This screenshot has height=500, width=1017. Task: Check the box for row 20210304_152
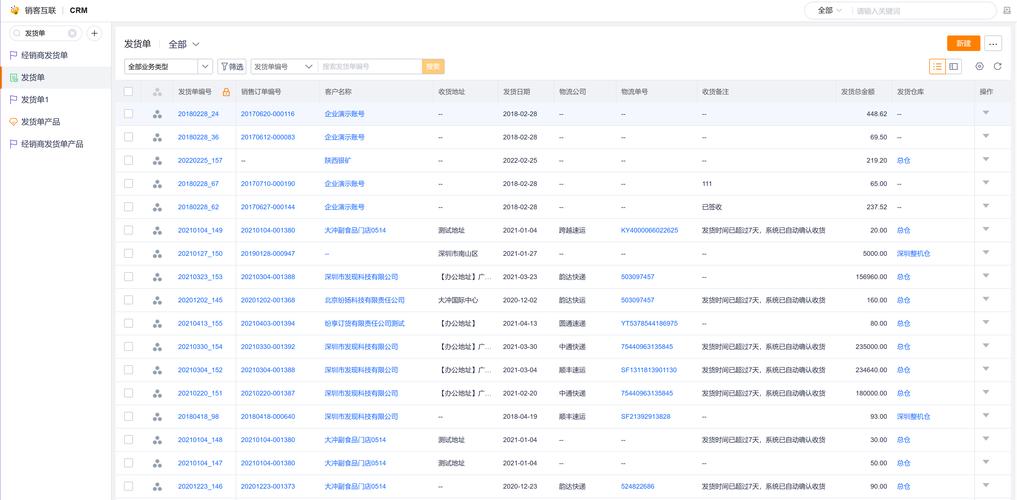[128, 370]
